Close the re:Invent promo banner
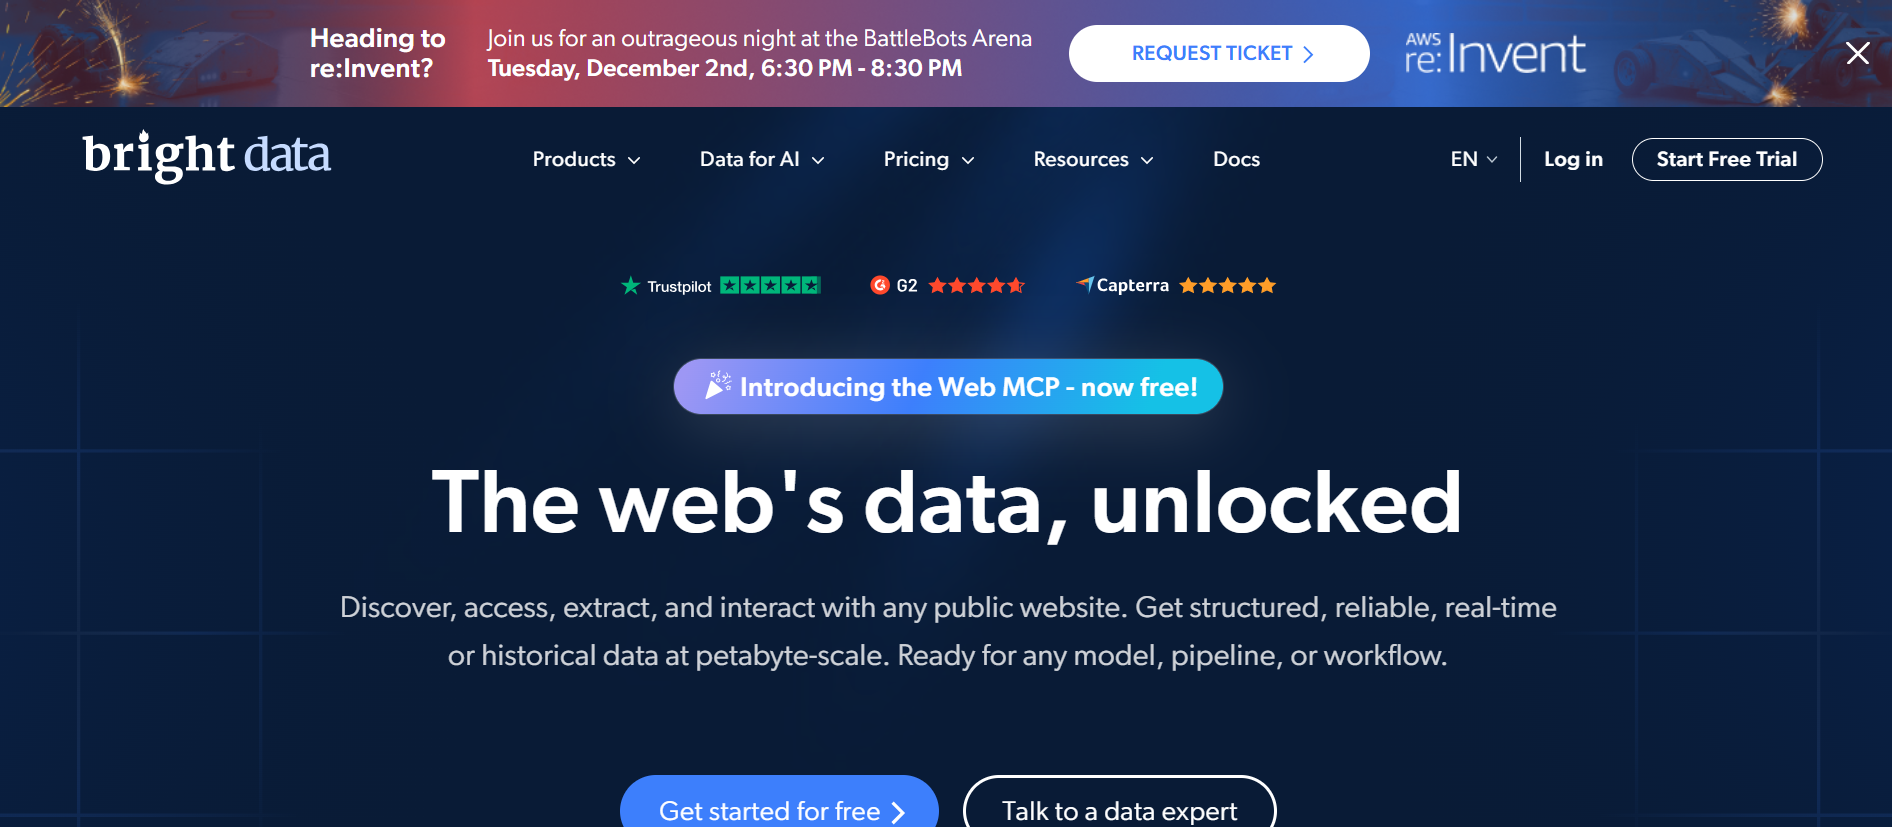Viewport: 1892px width, 827px height. coord(1857,53)
